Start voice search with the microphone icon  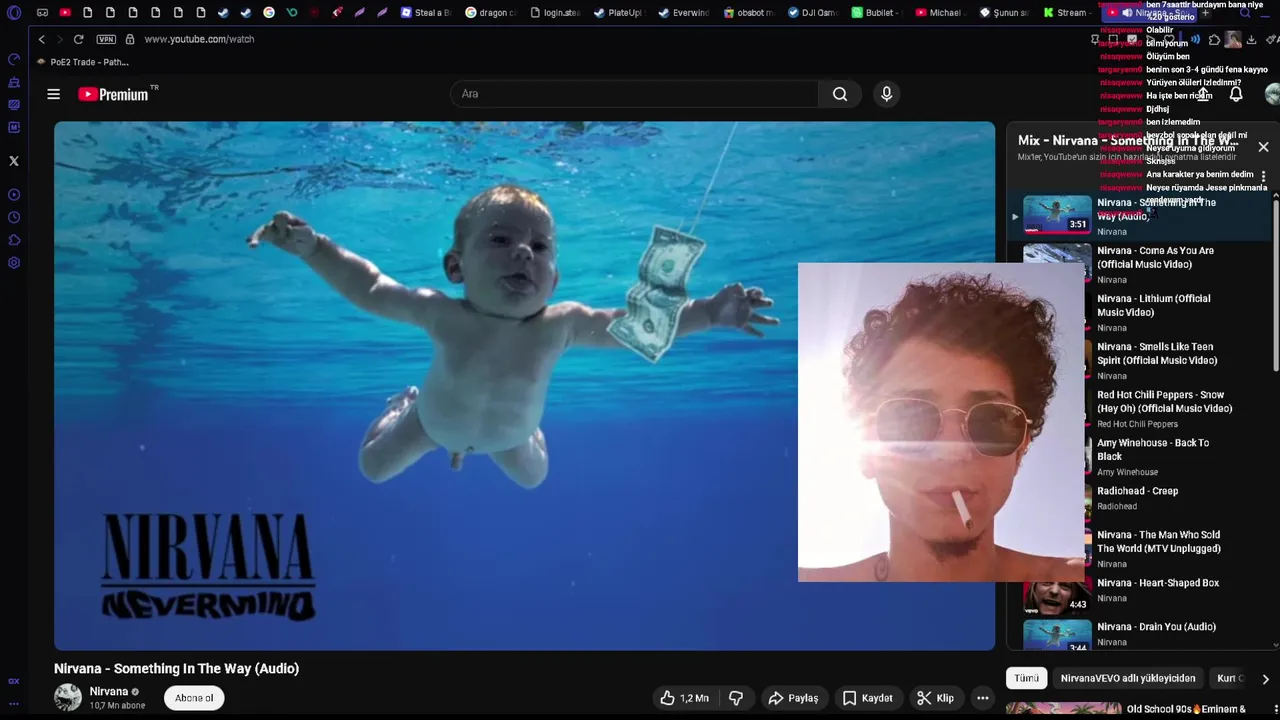pos(886,94)
